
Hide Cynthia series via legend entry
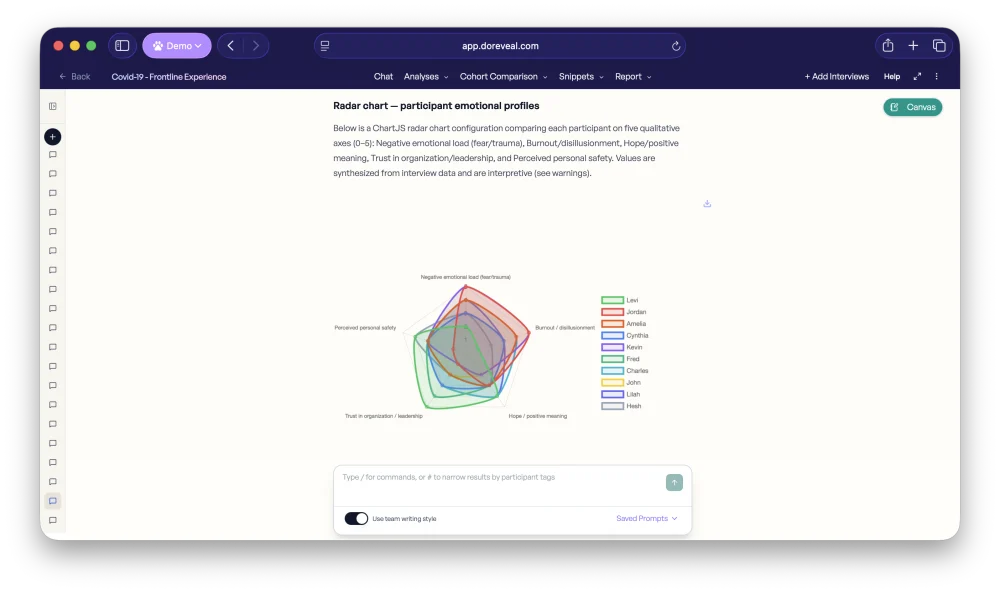[625, 335]
